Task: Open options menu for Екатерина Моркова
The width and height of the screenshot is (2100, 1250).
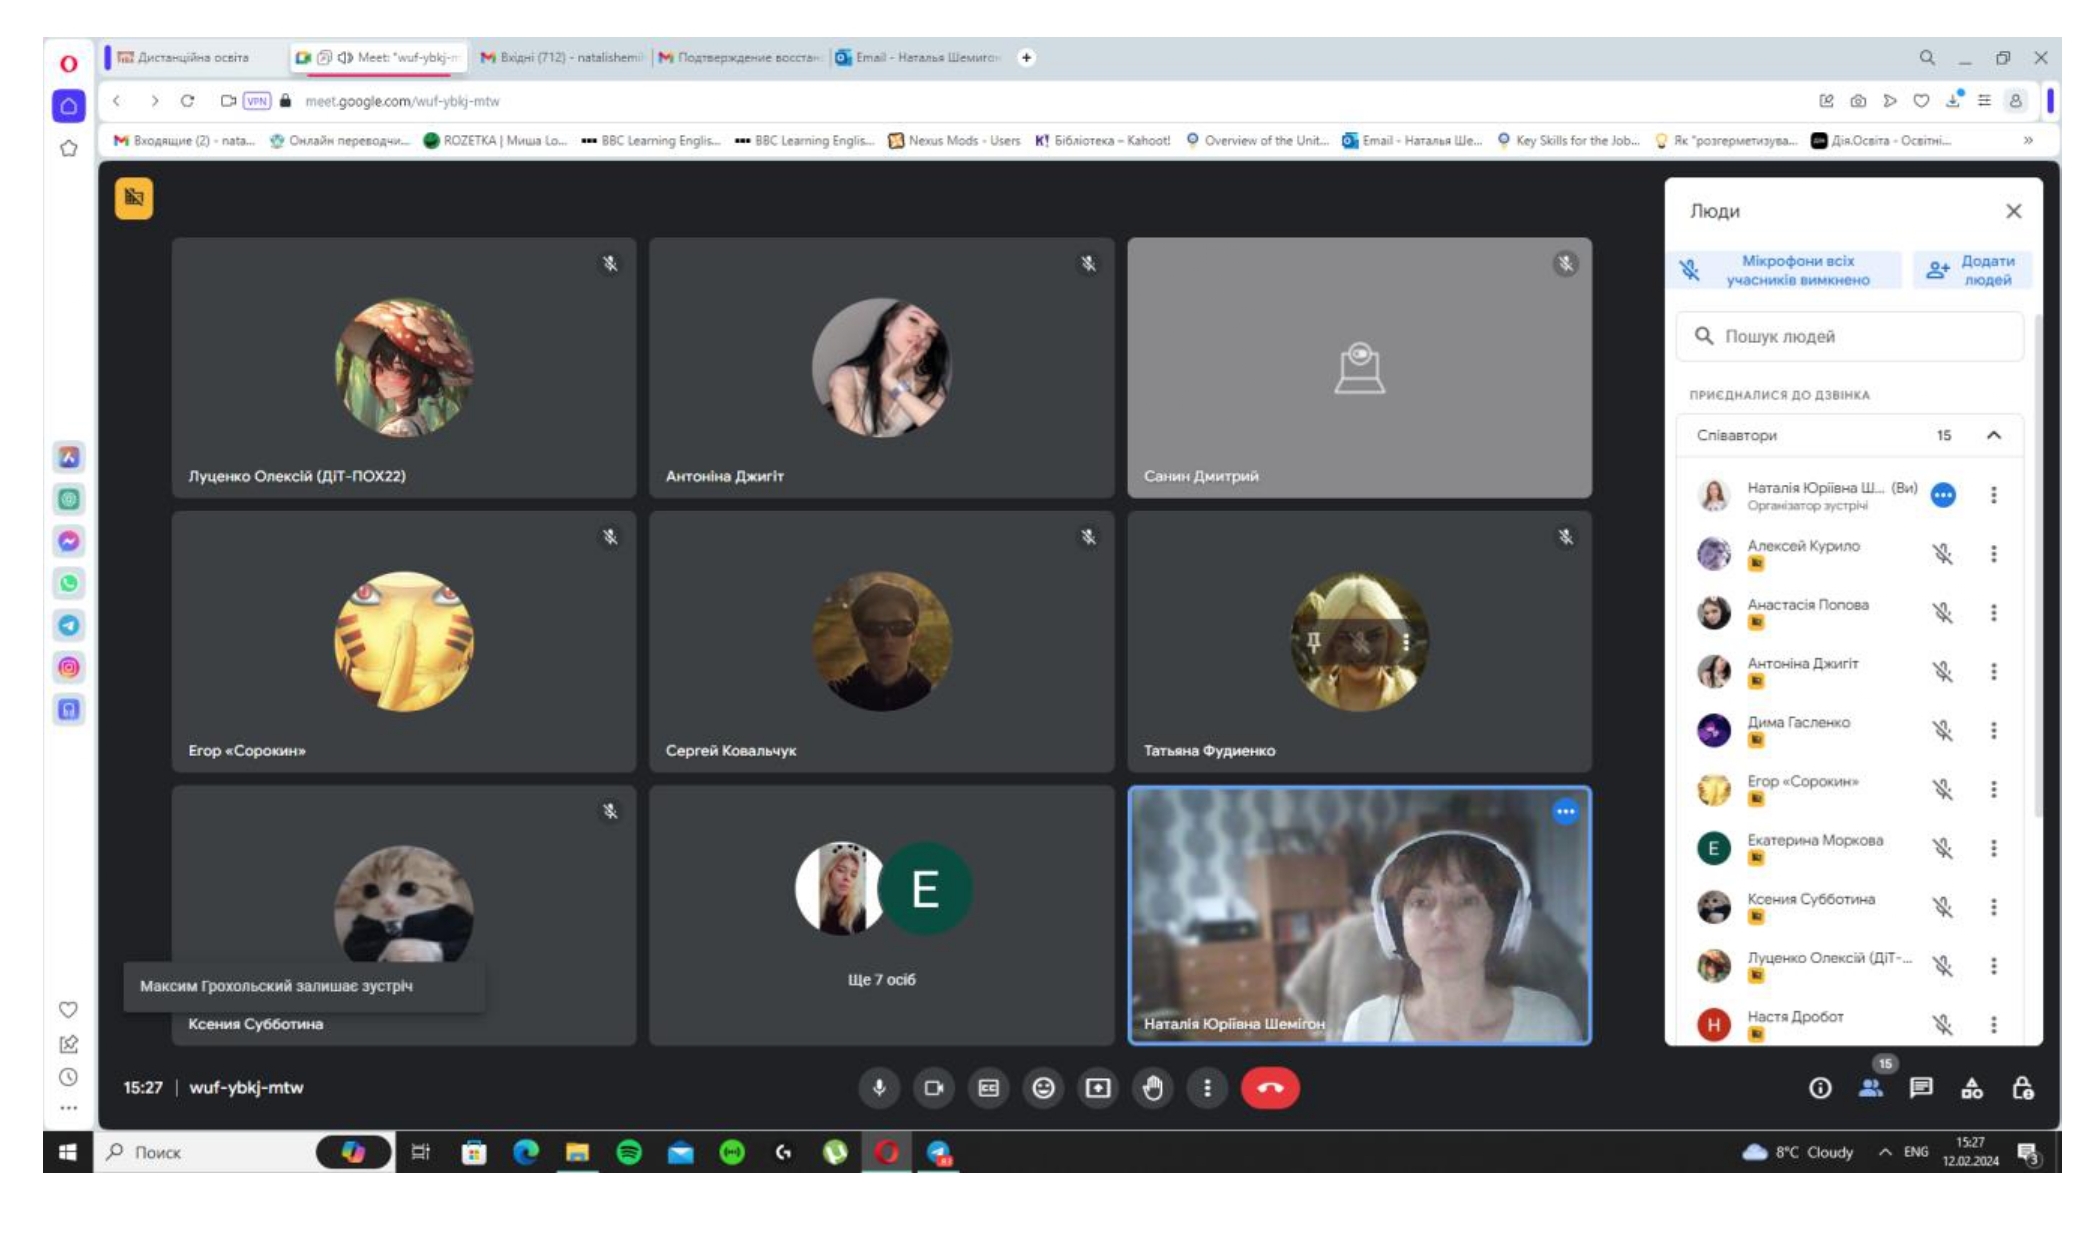Action: tap(1994, 849)
